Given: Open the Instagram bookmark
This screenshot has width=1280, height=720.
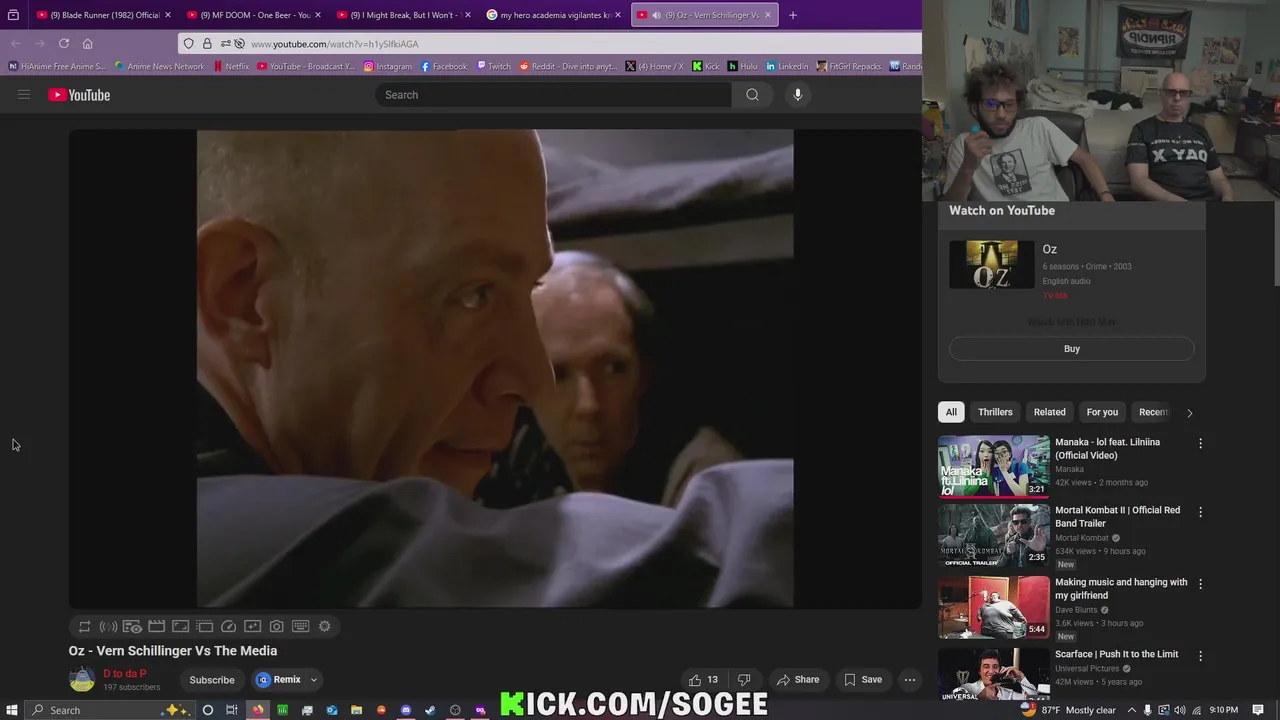Looking at the screenshot, I should 387,66.
